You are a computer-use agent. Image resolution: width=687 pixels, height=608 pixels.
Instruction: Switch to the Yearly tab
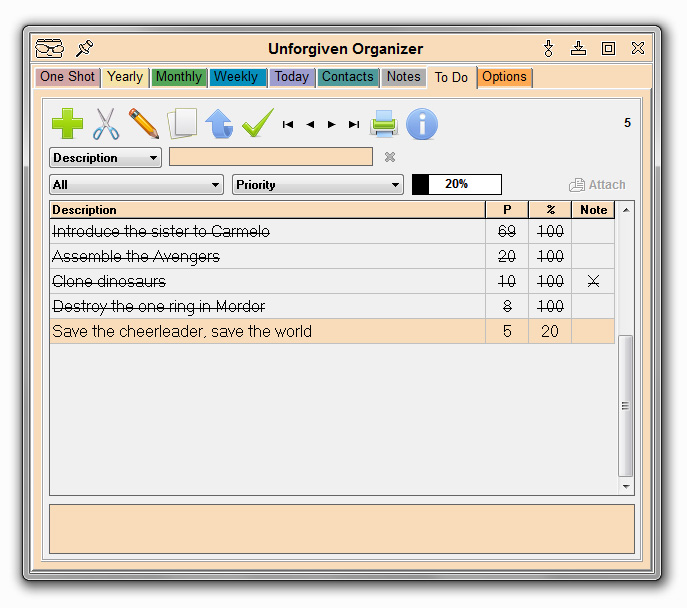click(x=125, y=77)
